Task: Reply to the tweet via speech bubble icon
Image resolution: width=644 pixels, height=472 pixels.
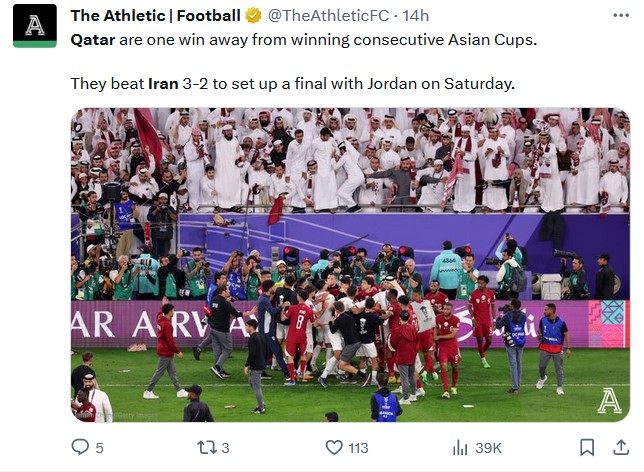Action: click(x=81, y=447)
